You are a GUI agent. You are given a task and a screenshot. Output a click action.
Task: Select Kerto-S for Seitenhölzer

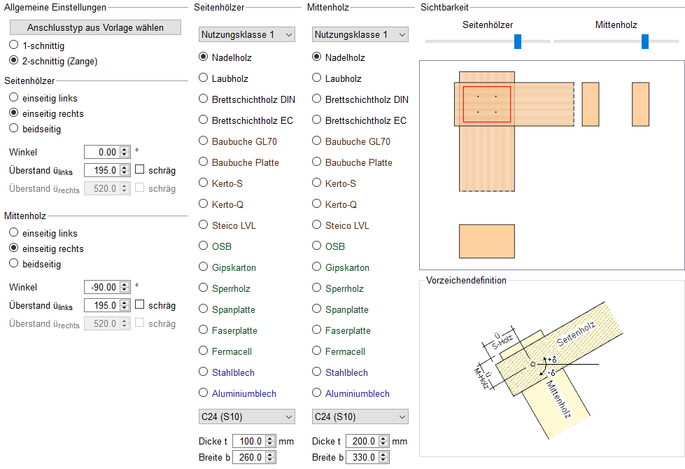[x=205, y=183]
